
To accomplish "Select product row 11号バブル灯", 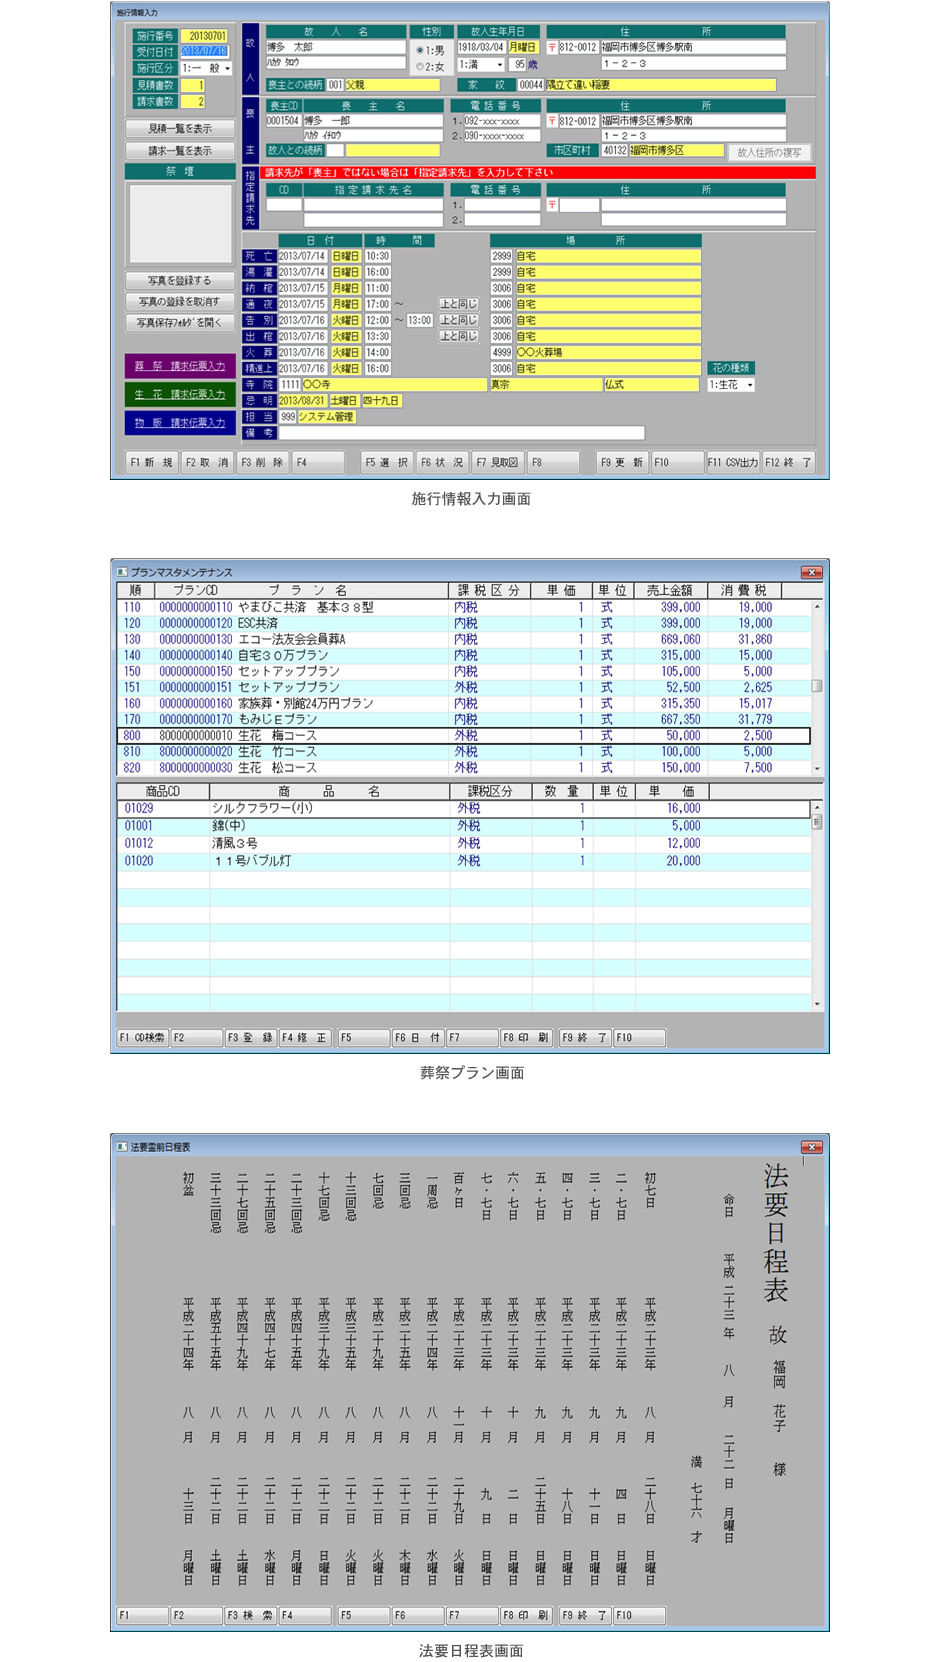I will click(463, 861).
